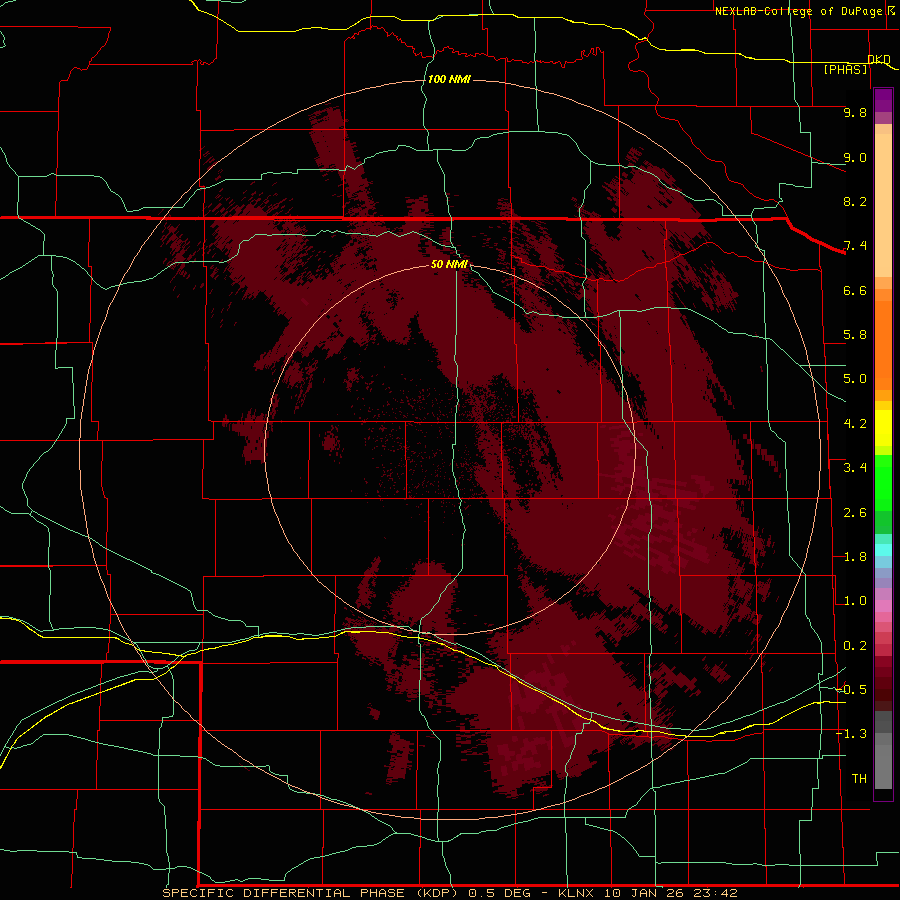900x900 pixels.
Task: Click the 6.6 value on color scale
Action: (x=855, y=290)
